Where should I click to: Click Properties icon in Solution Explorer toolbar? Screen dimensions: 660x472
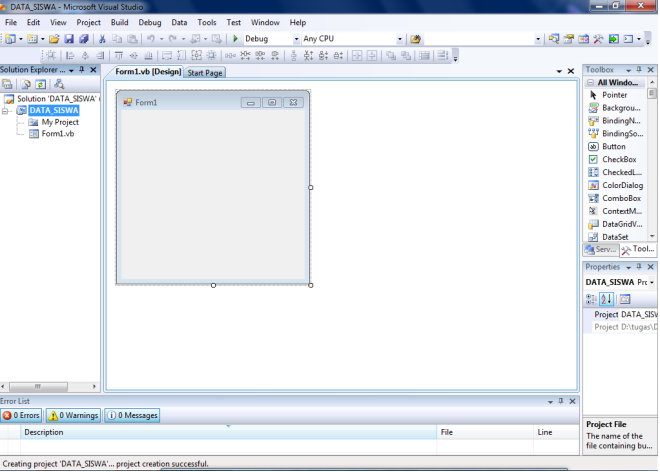[7, 84]
